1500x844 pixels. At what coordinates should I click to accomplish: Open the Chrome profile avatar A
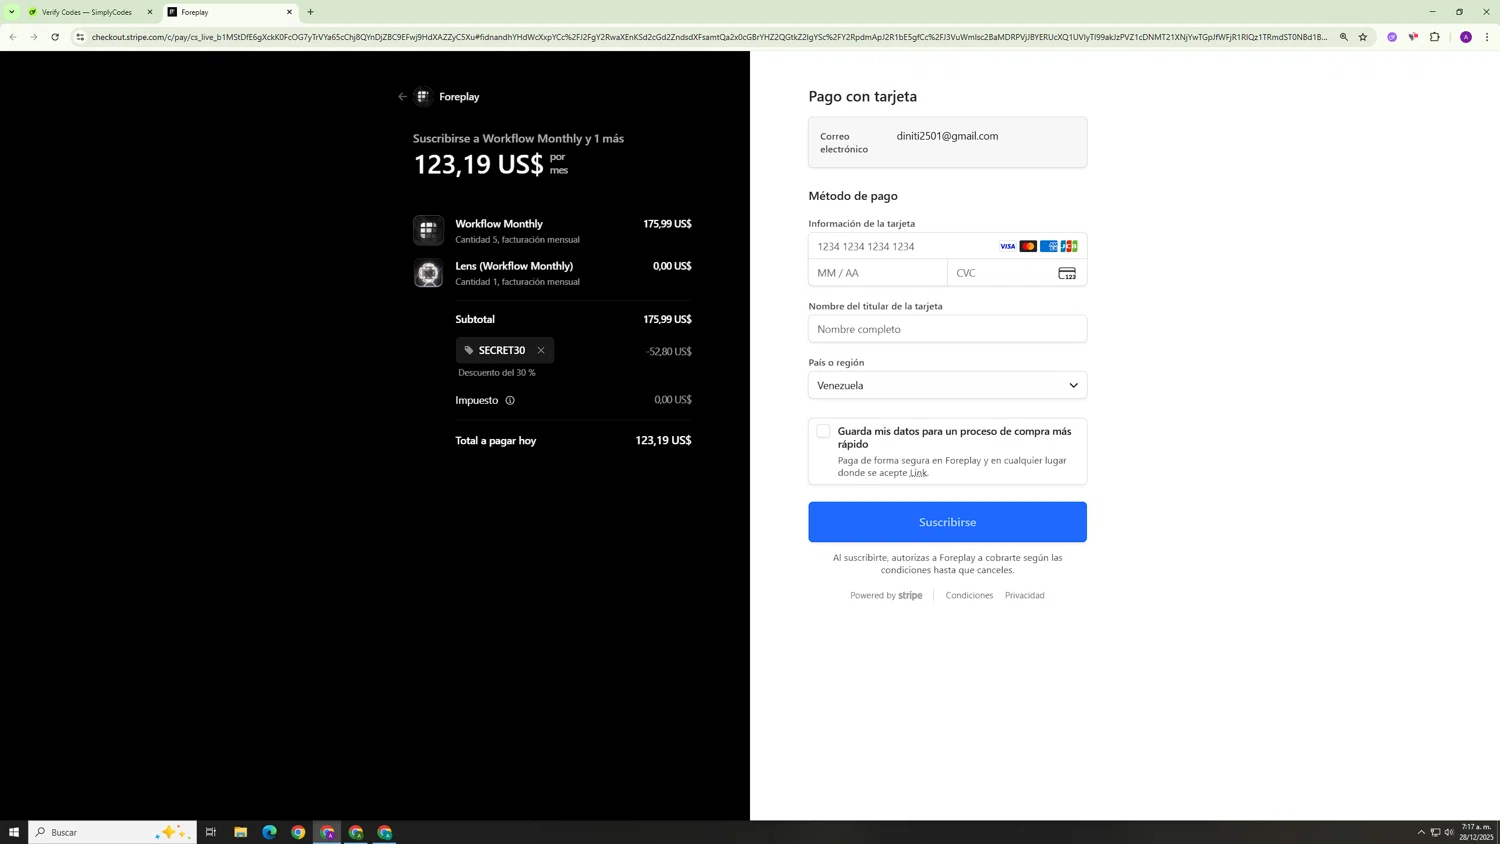pos(1466,37)
